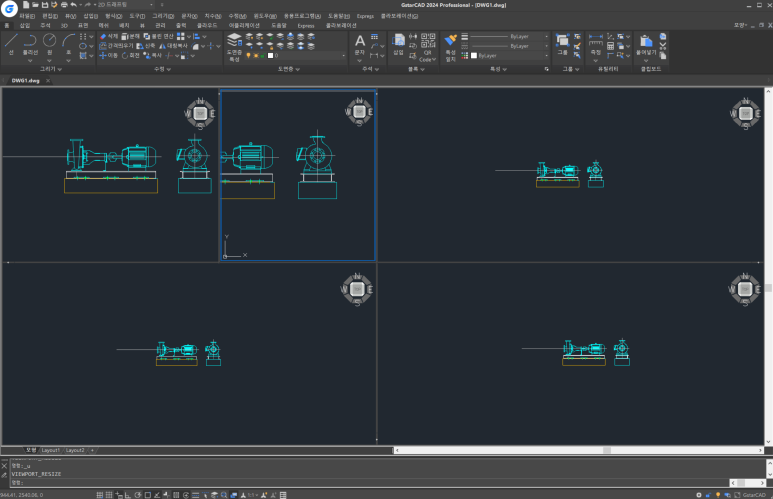Click the calculator icon in utilities panel
Screen dimensions: 773x499
point(610,46)
